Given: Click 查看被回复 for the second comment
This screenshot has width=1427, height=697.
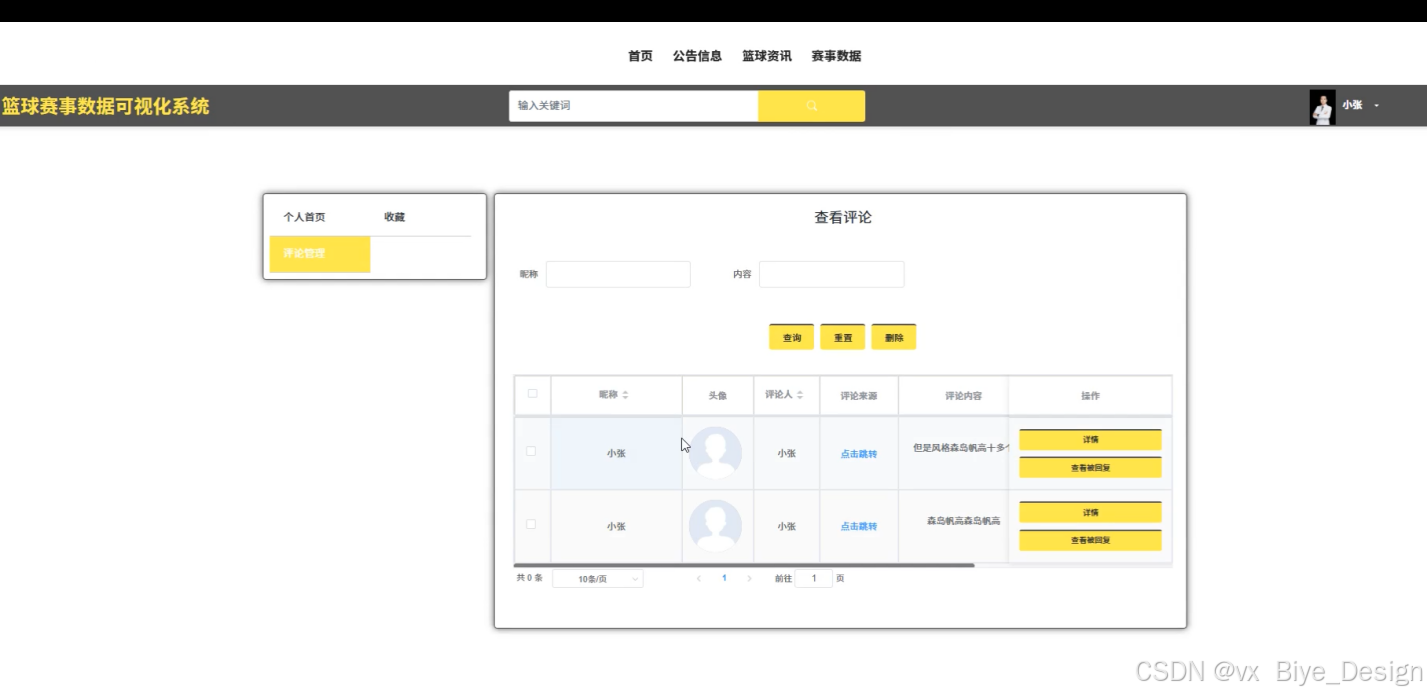Looking at the screenshot, I should (x=1090, y=540).
